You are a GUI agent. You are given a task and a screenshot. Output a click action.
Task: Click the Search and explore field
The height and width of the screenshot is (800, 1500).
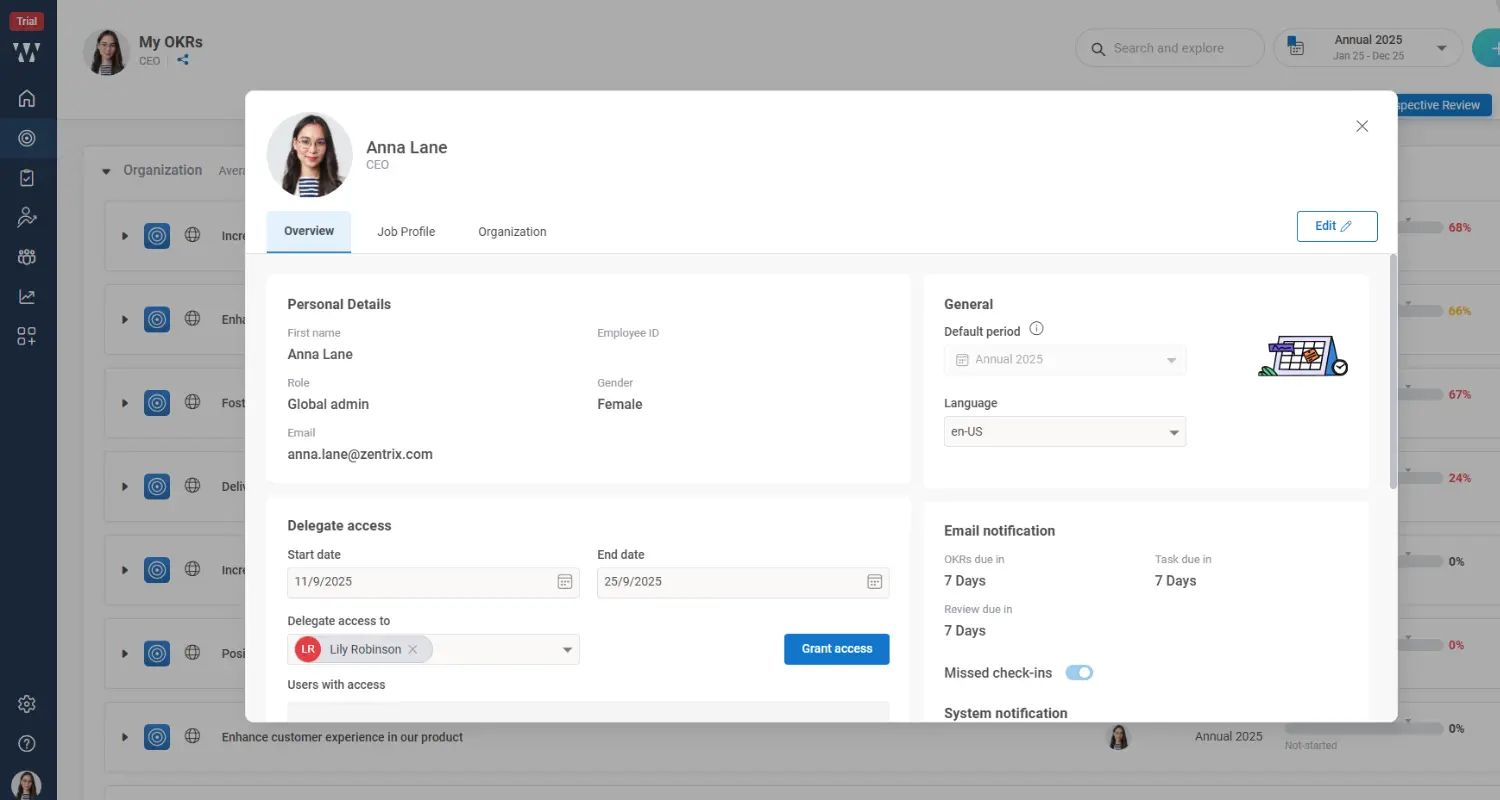point(1168,47)
